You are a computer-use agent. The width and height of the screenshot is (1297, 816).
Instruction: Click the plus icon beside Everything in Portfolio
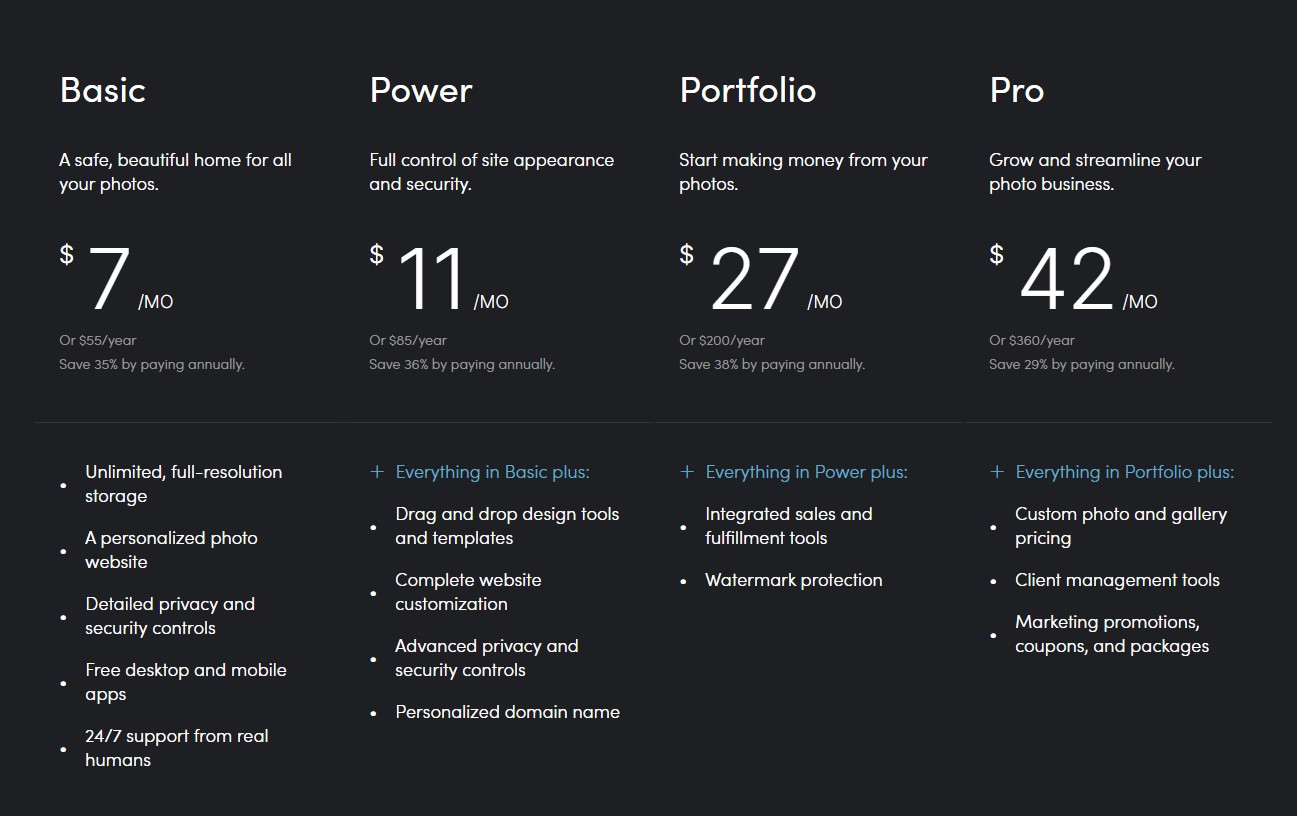click(x=997, y=472)
